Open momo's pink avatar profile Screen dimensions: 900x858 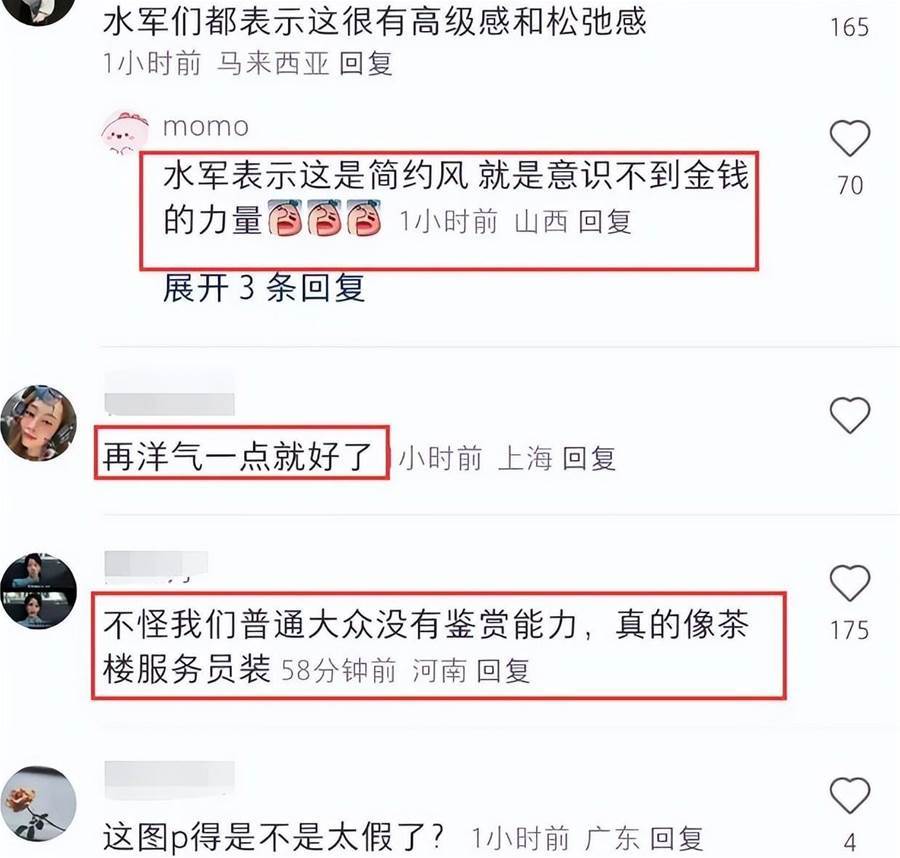point(124,133)
